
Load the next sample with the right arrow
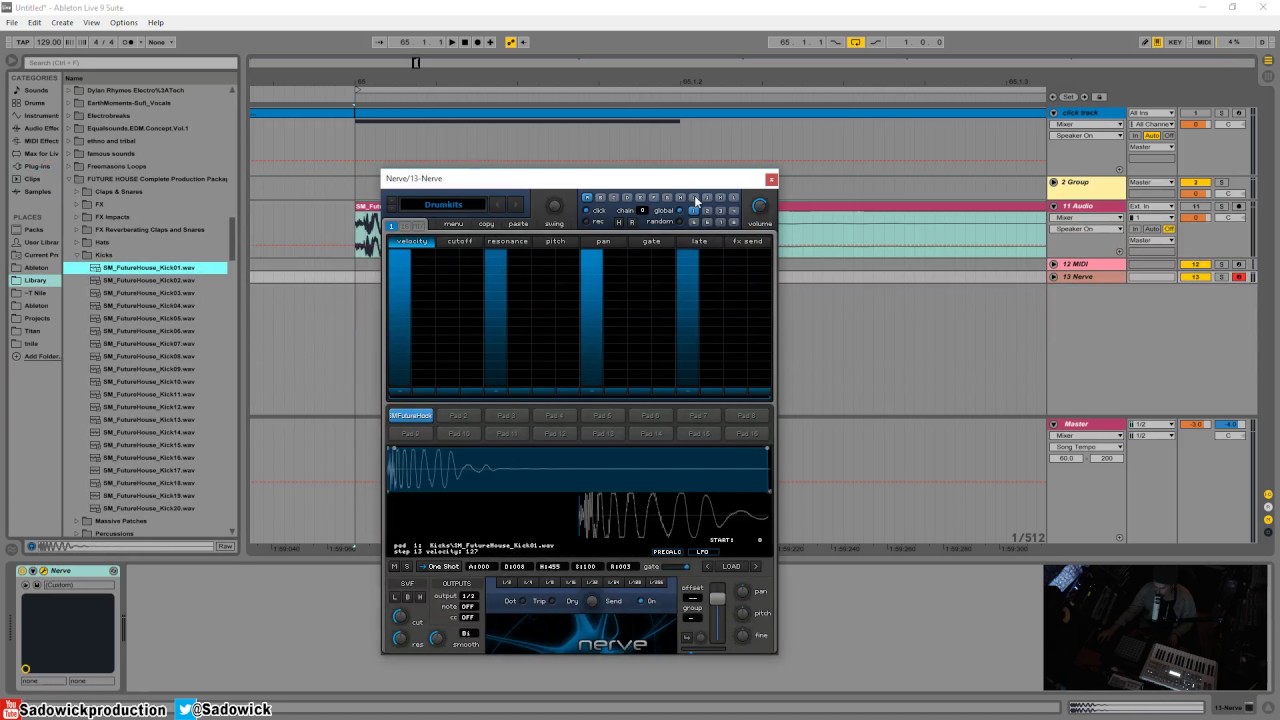pyautogui.click(x=755, y=567)
